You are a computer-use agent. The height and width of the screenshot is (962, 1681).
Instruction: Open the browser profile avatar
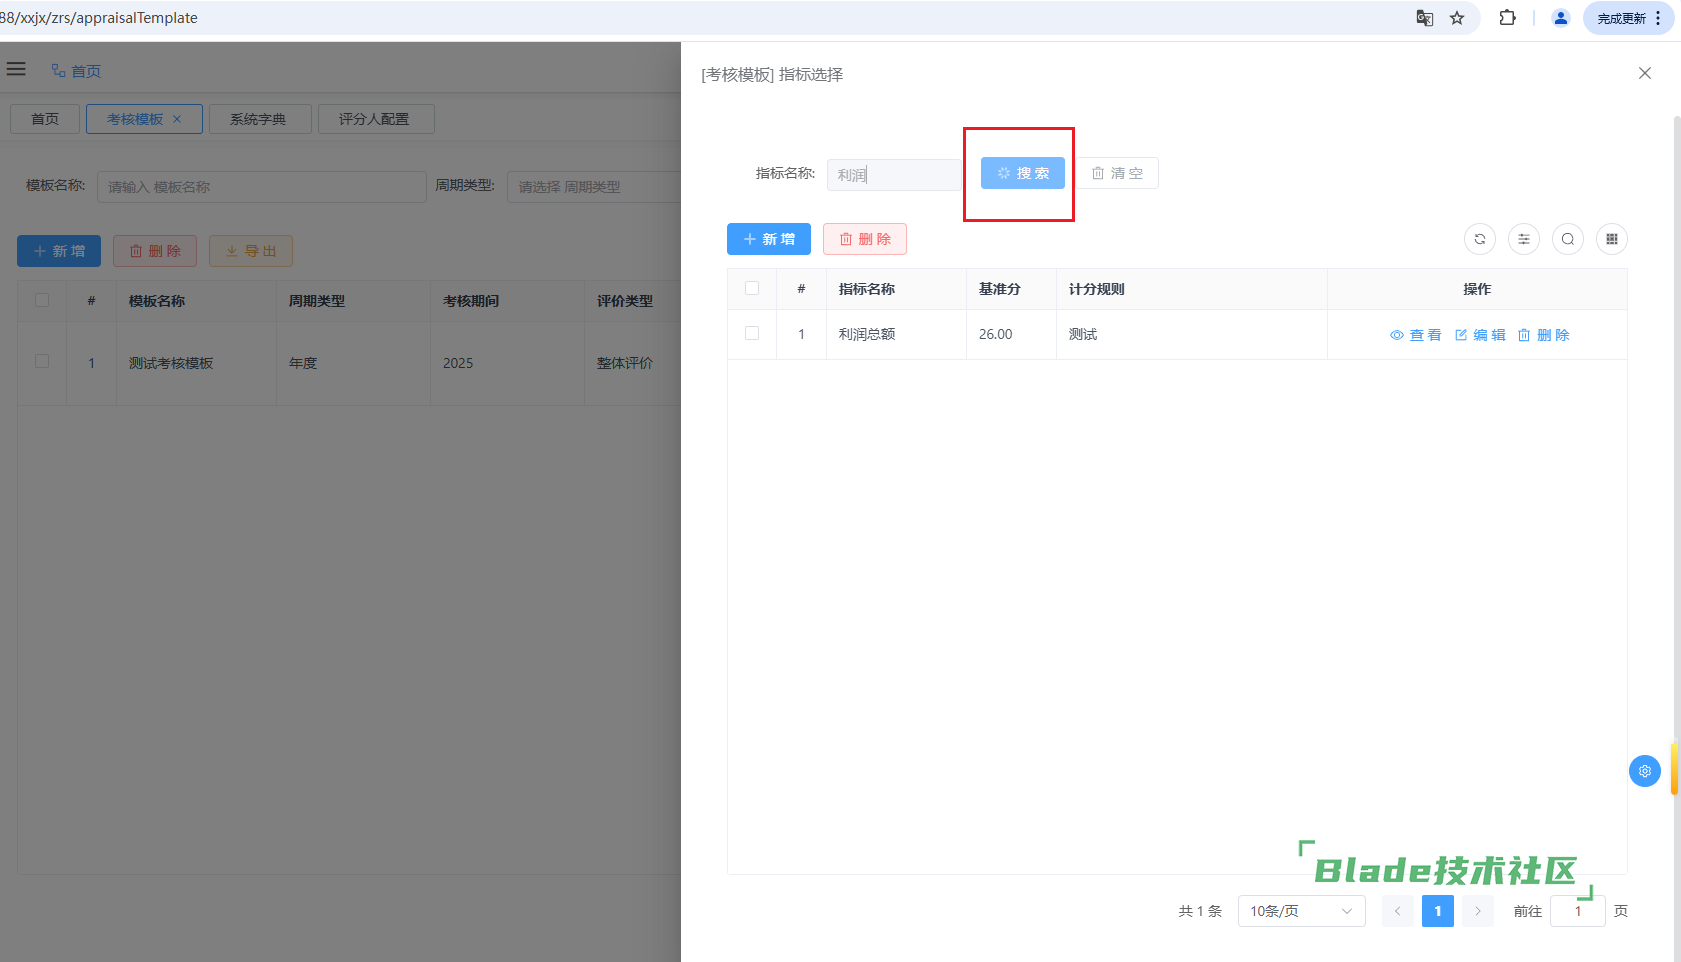(1560, 18)
